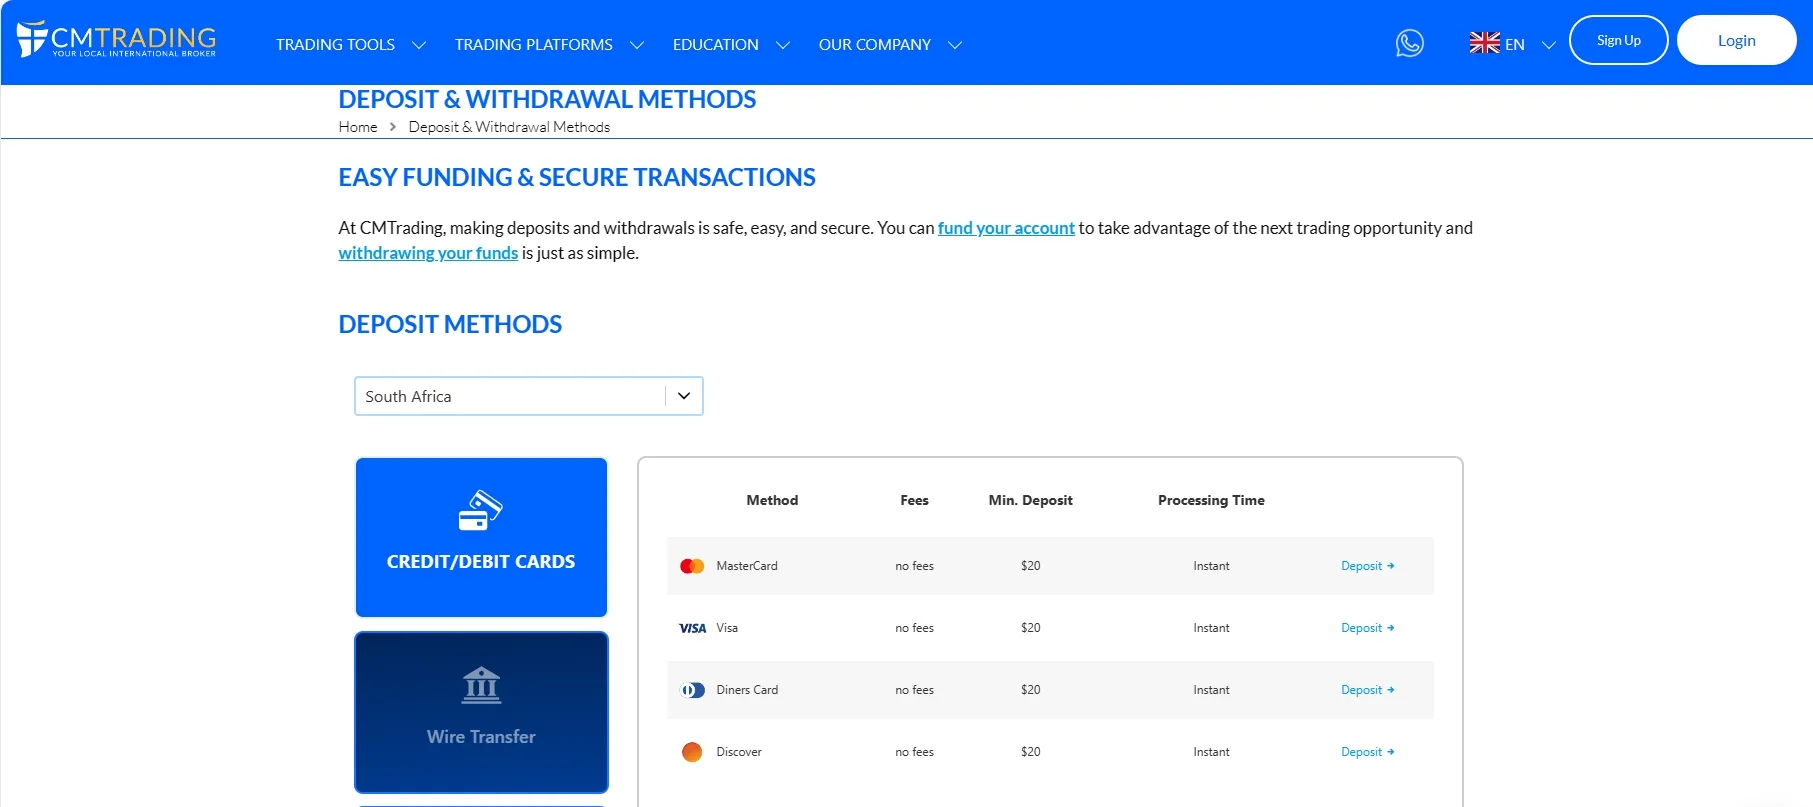
Task: Open Trading Tools menu
Action: (x=335, y=45)
